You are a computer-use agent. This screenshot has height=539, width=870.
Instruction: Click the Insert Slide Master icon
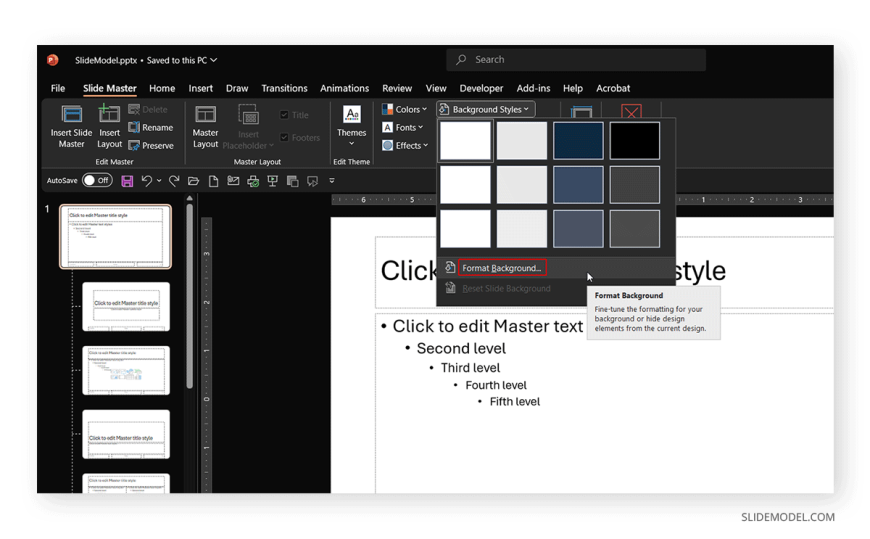tap(72, 115)
